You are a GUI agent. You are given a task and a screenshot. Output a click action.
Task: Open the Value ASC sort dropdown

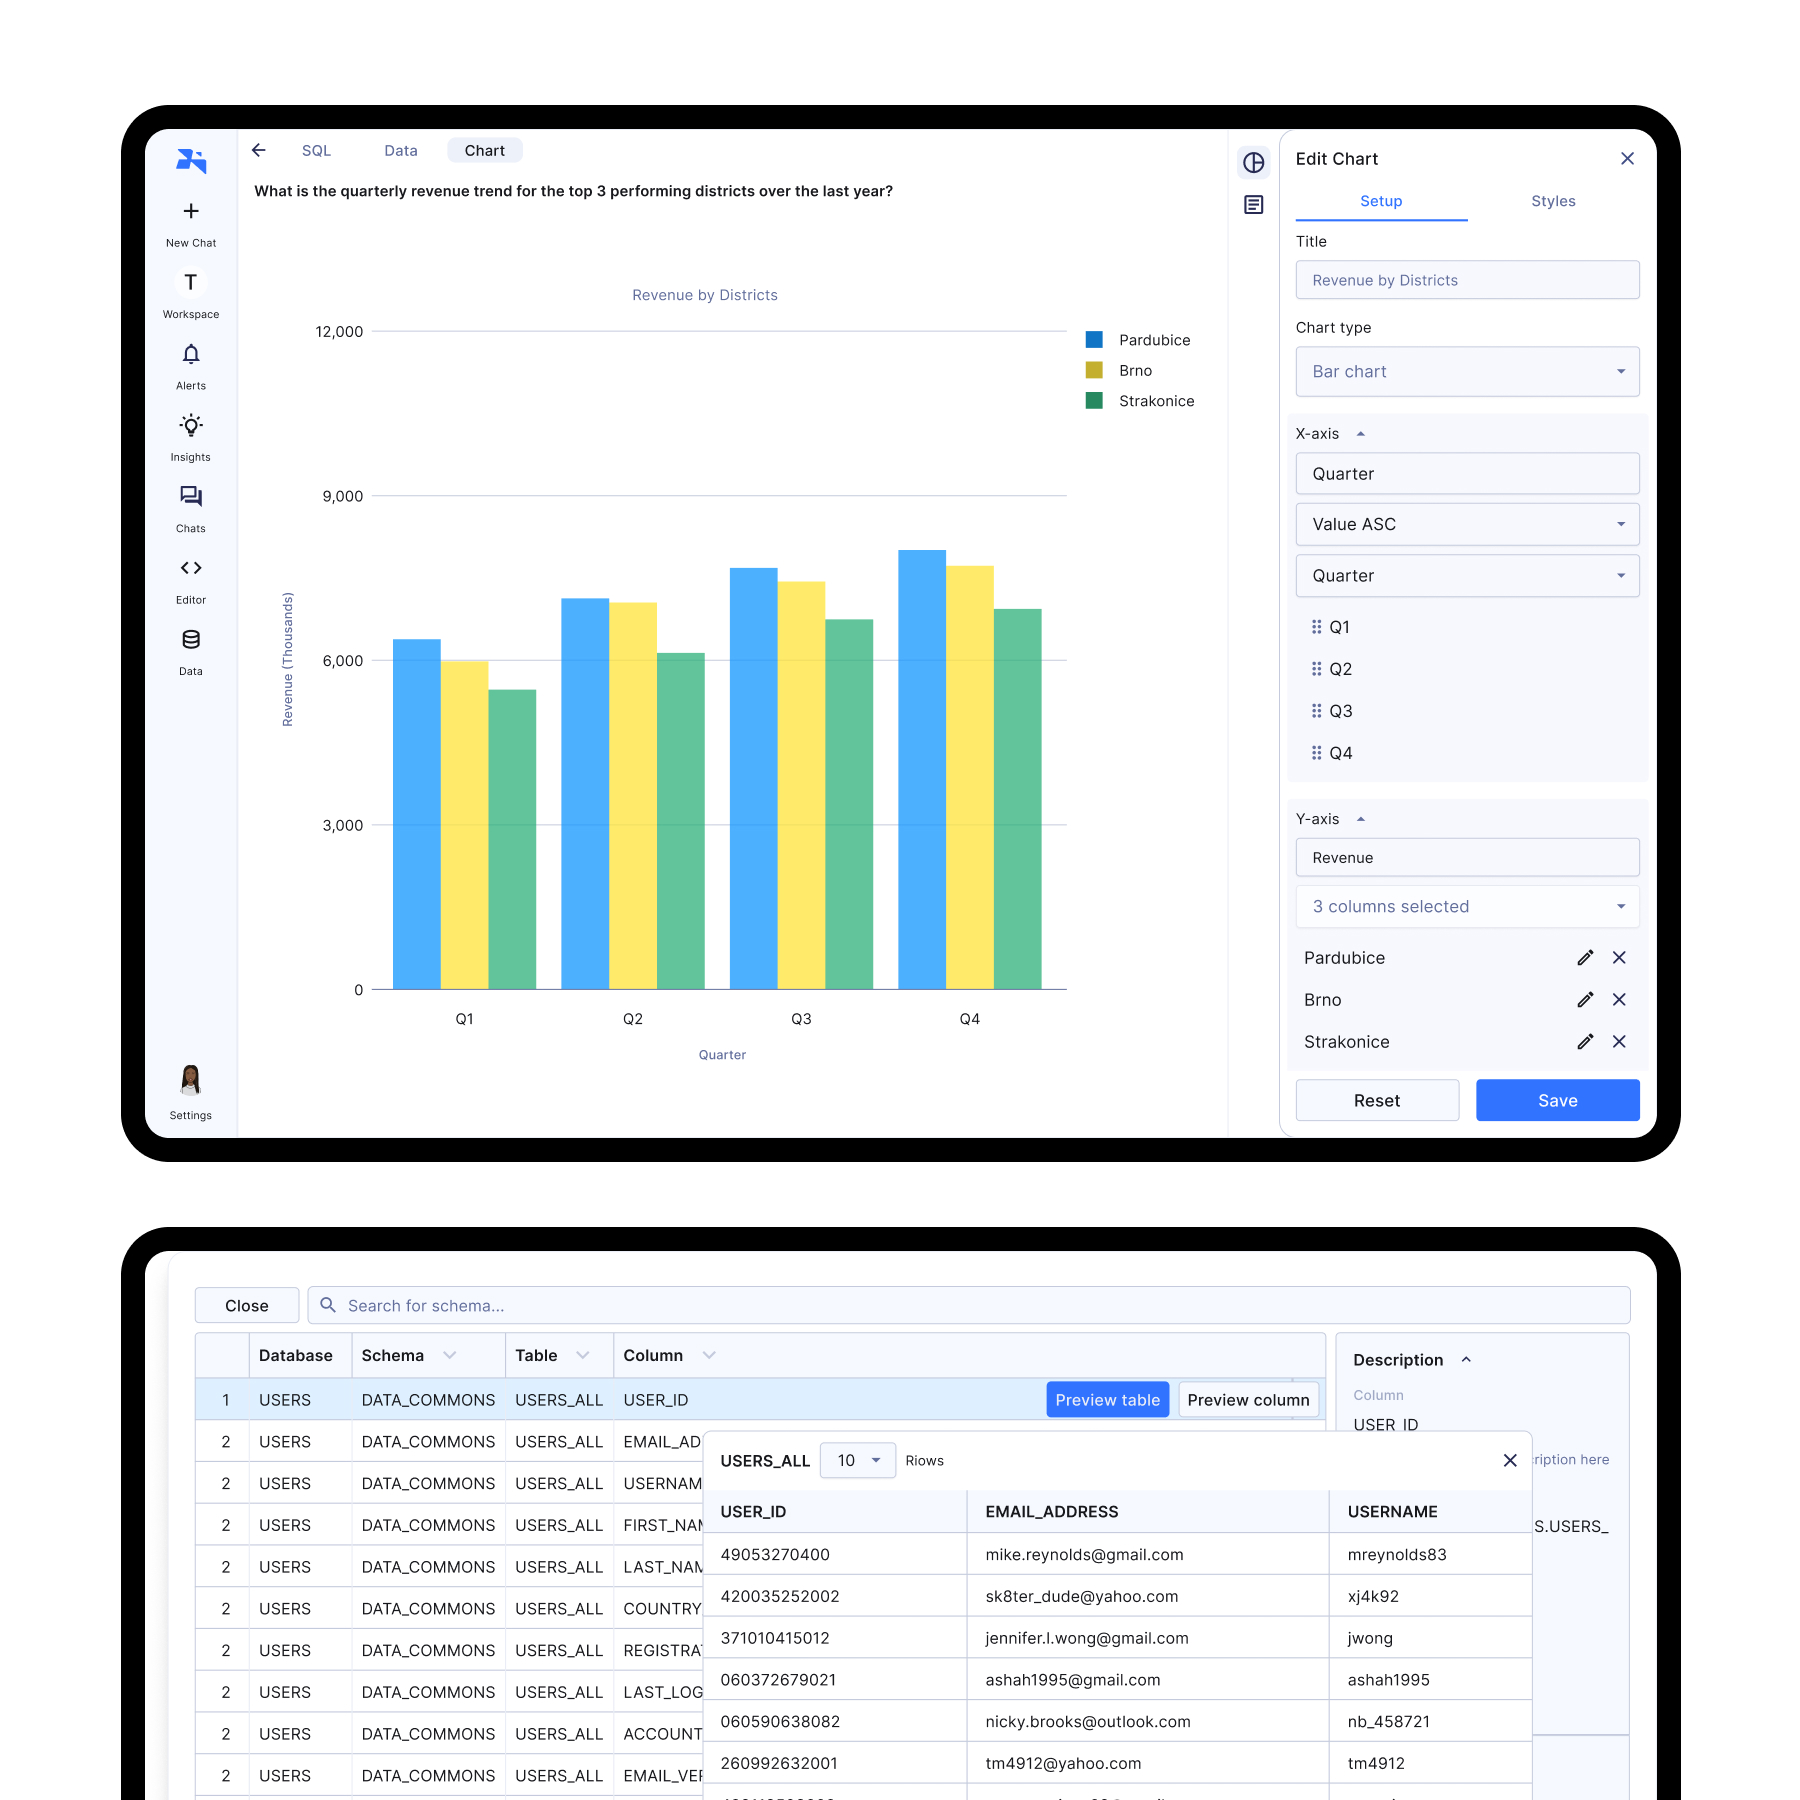tap(1467, 524)
